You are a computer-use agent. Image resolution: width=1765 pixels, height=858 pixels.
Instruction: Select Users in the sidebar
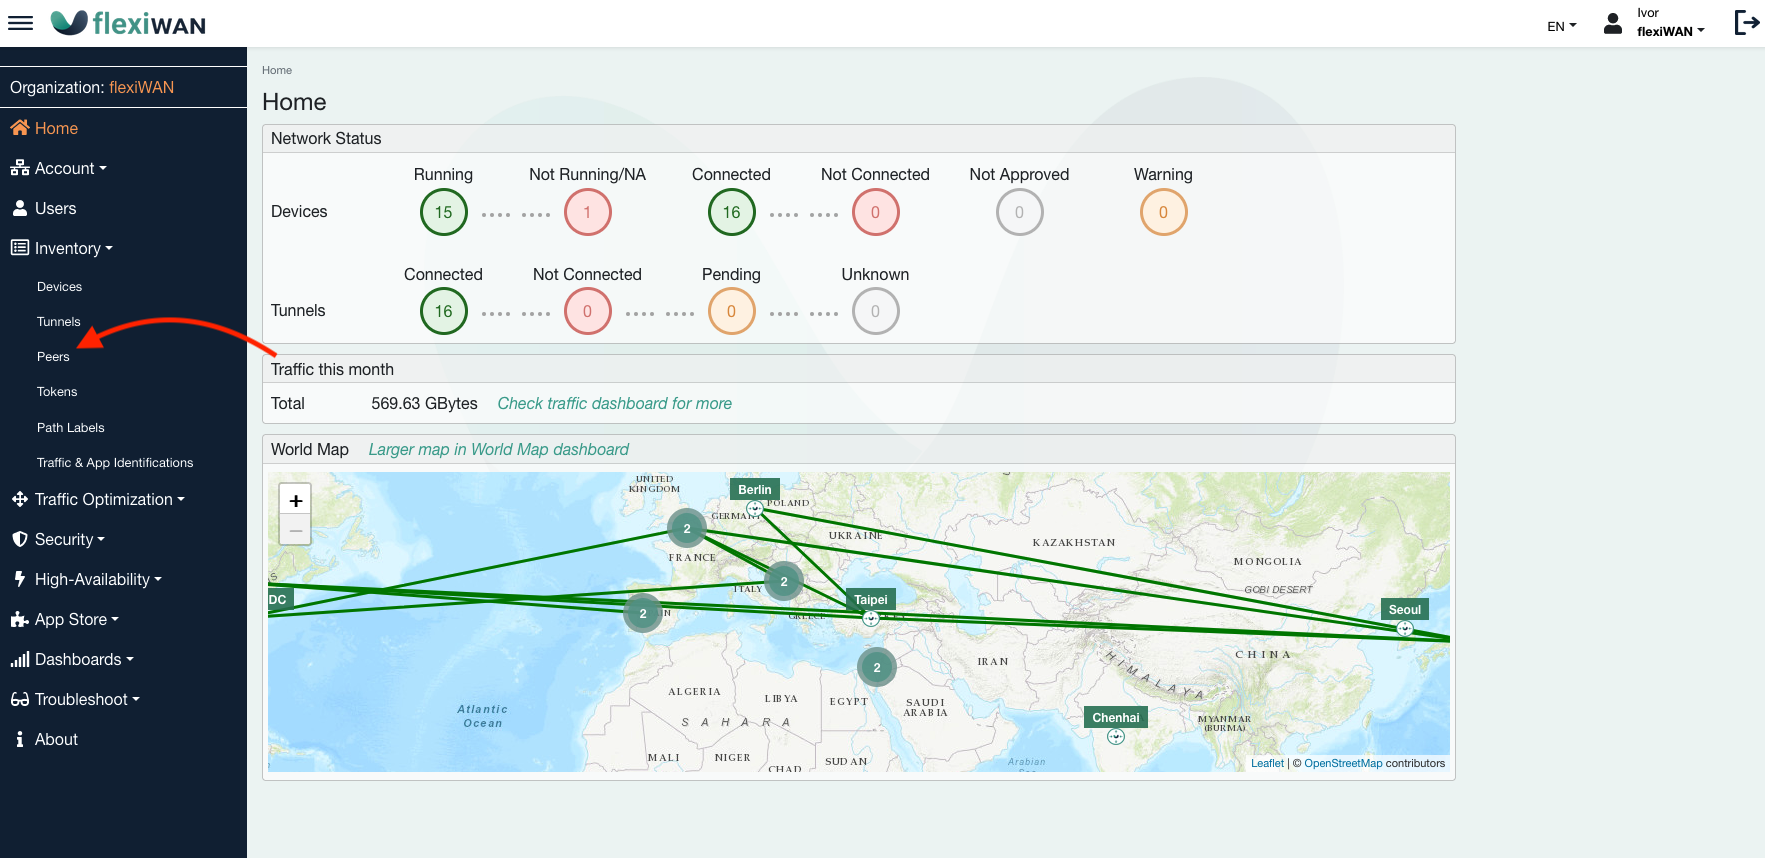[55, 208]
